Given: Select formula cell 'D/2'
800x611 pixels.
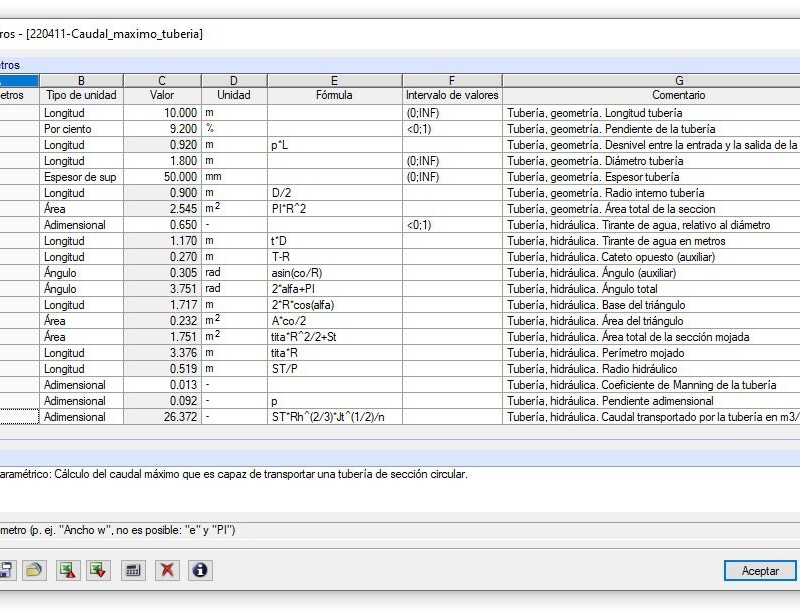Looking at the screenshot, I should [x=335, y=193].
